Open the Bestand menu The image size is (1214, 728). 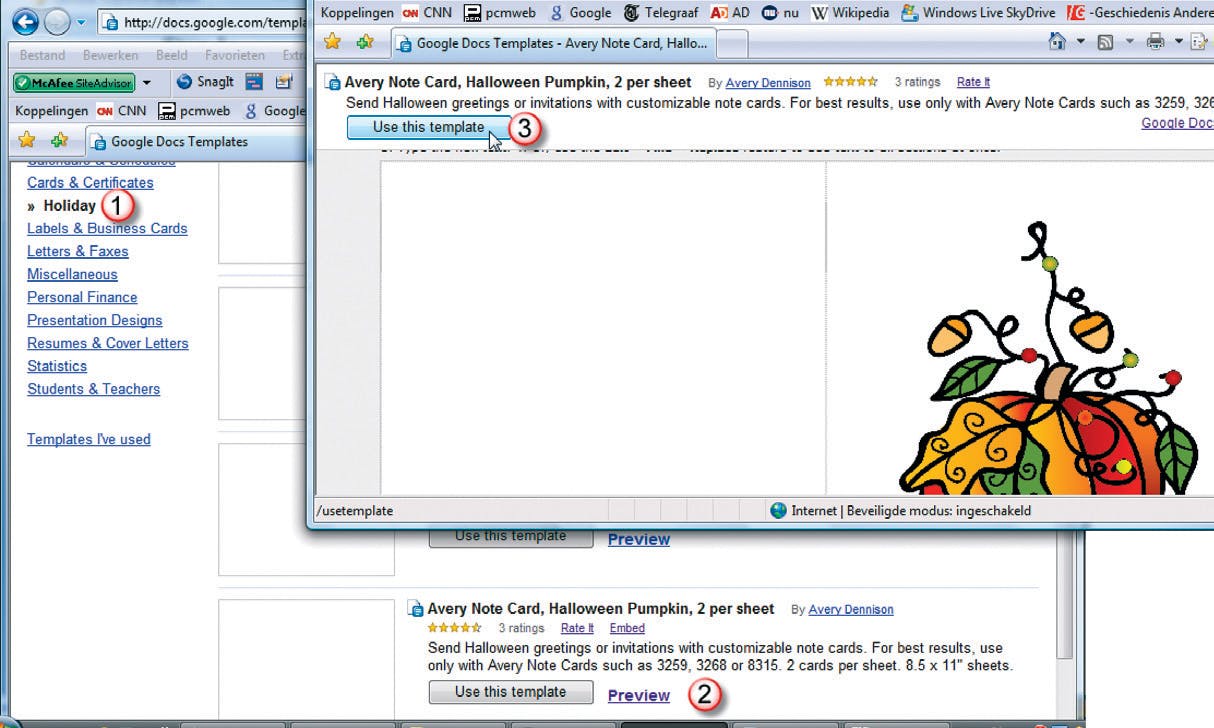pos(42,55)
